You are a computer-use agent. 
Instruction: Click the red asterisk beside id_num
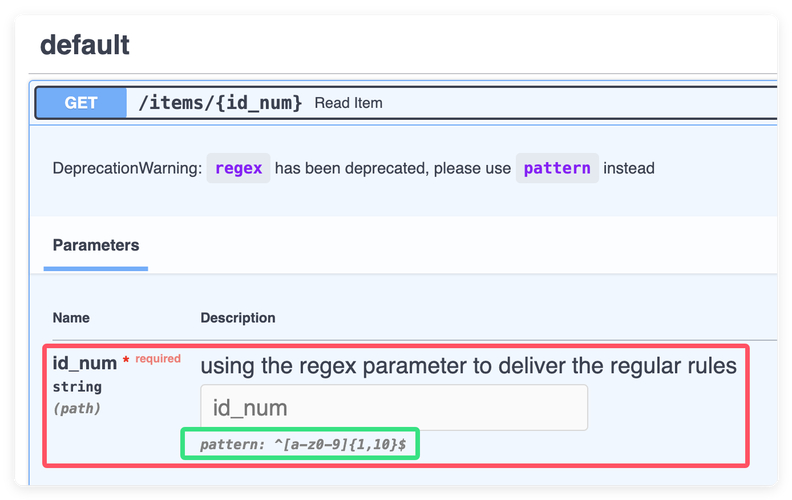coord(126,360)
